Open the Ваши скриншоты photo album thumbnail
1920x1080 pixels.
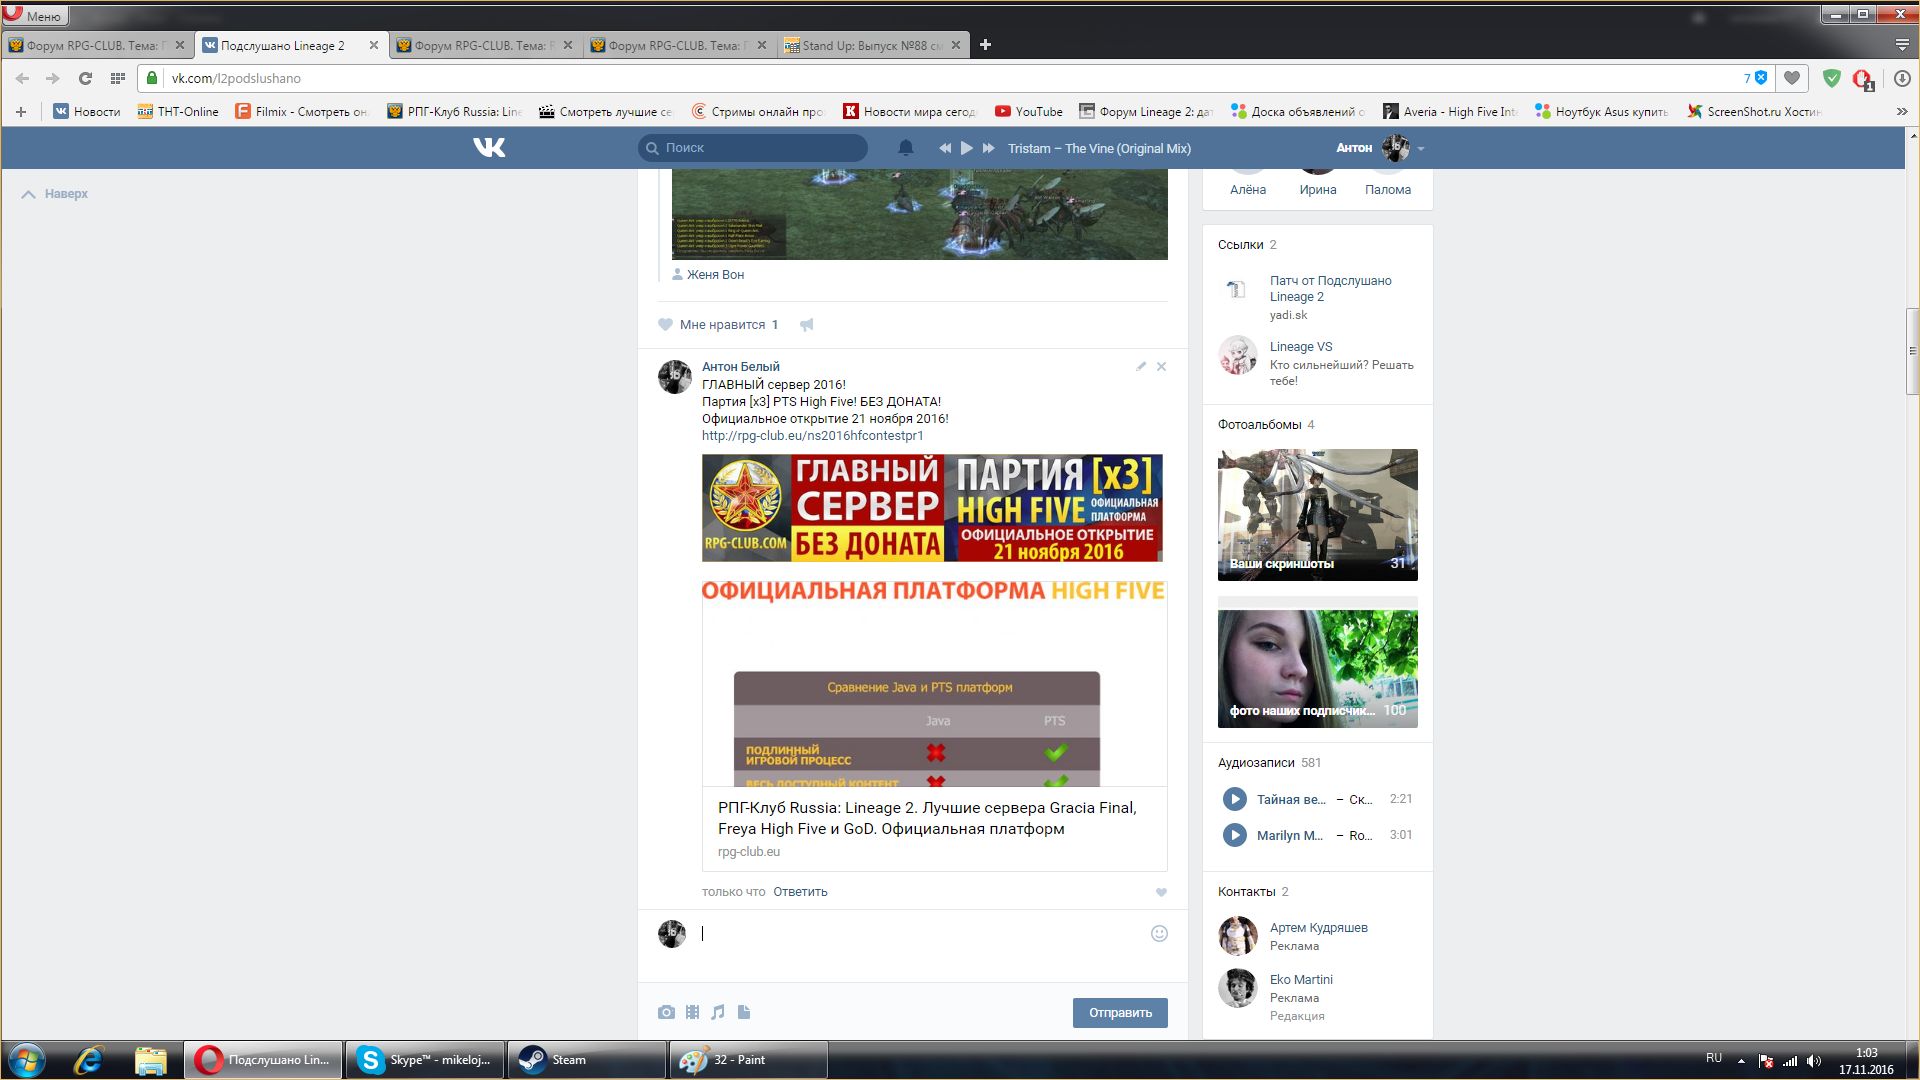coord(1317,514)
